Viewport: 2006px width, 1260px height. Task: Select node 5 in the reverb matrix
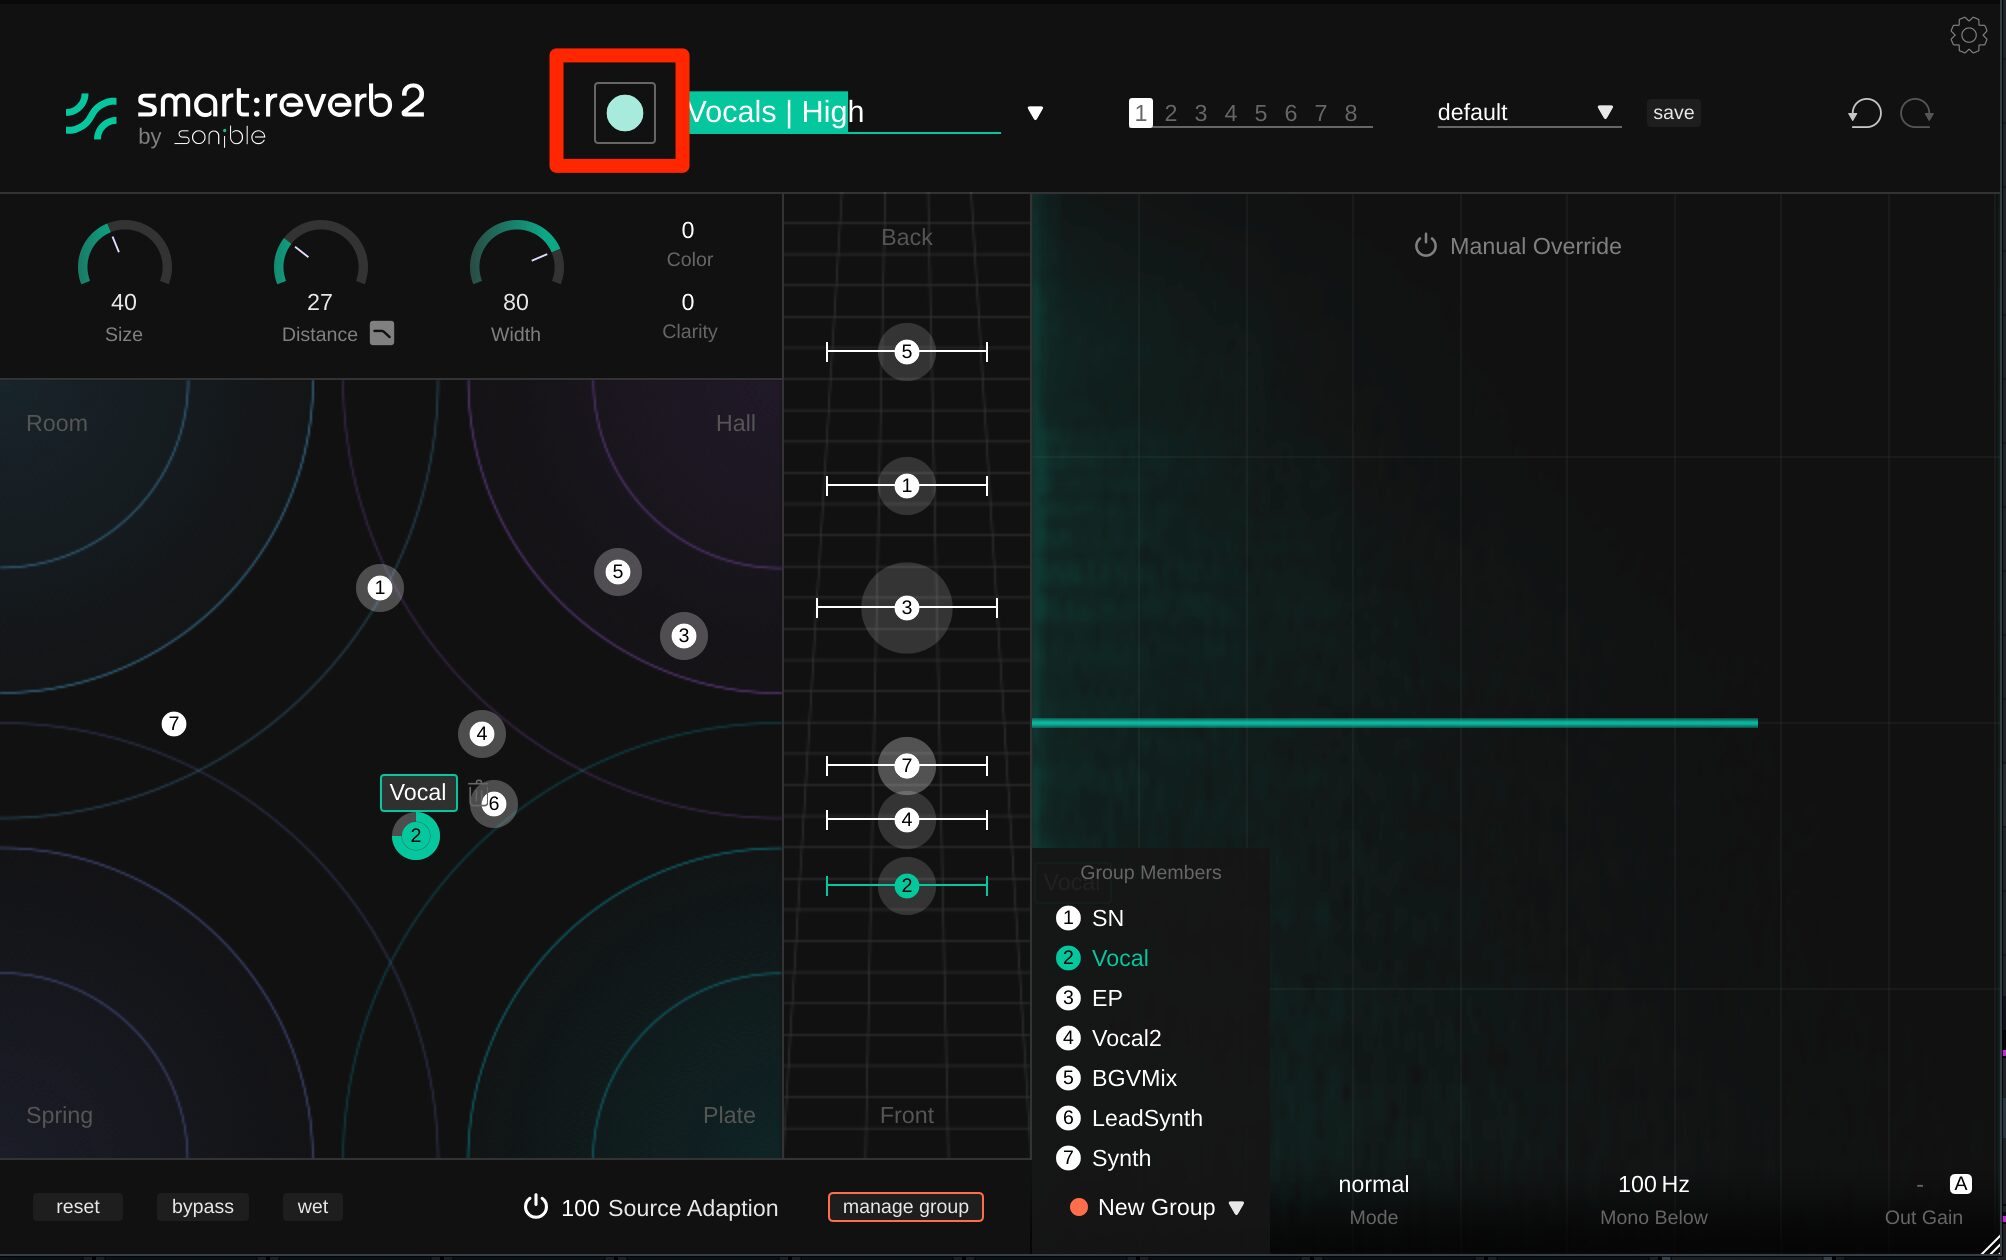coord(617,572)
